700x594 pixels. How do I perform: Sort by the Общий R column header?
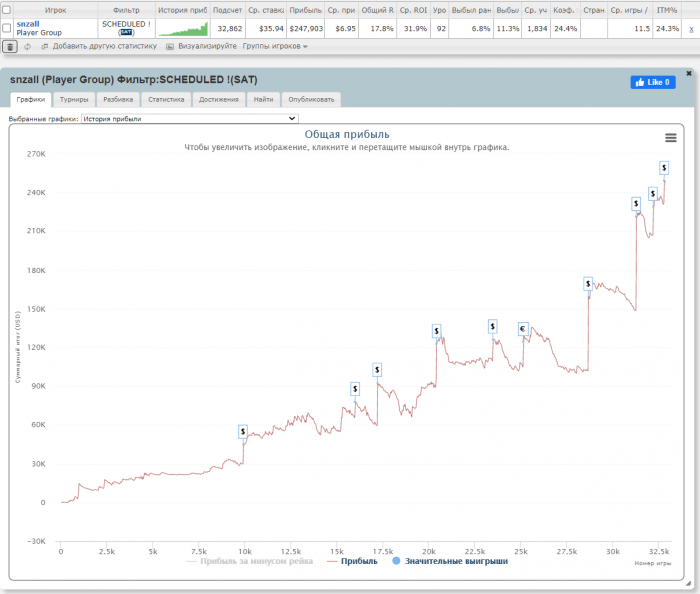377,10
